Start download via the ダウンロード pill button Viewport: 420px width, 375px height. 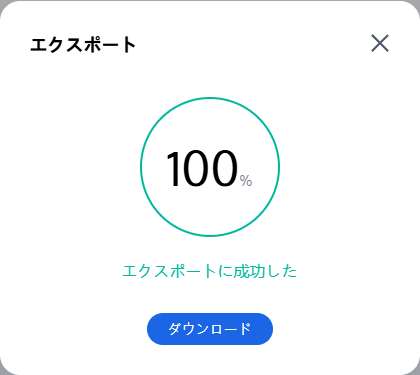click(x=210, y=329)
